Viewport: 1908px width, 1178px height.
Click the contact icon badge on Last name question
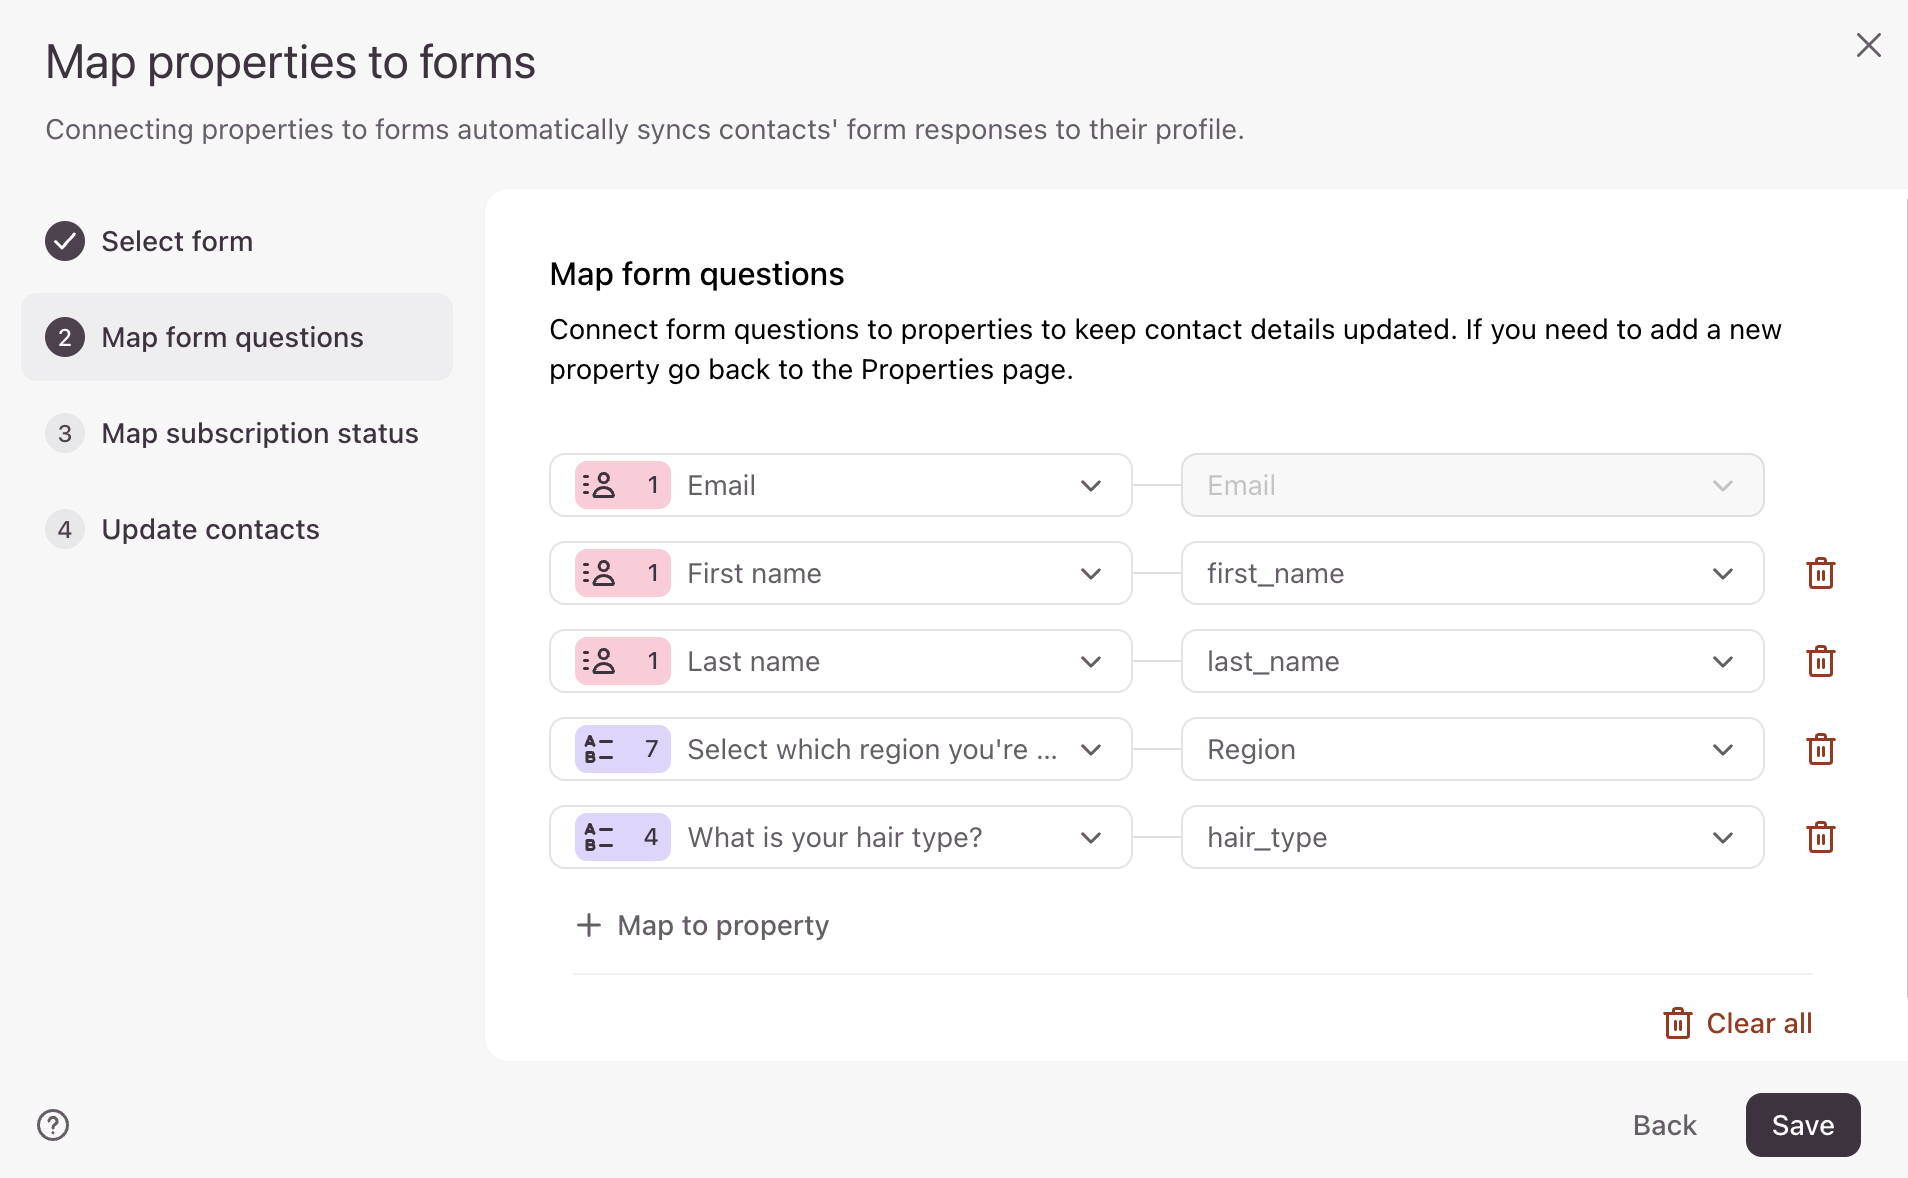tap(622, 661)
